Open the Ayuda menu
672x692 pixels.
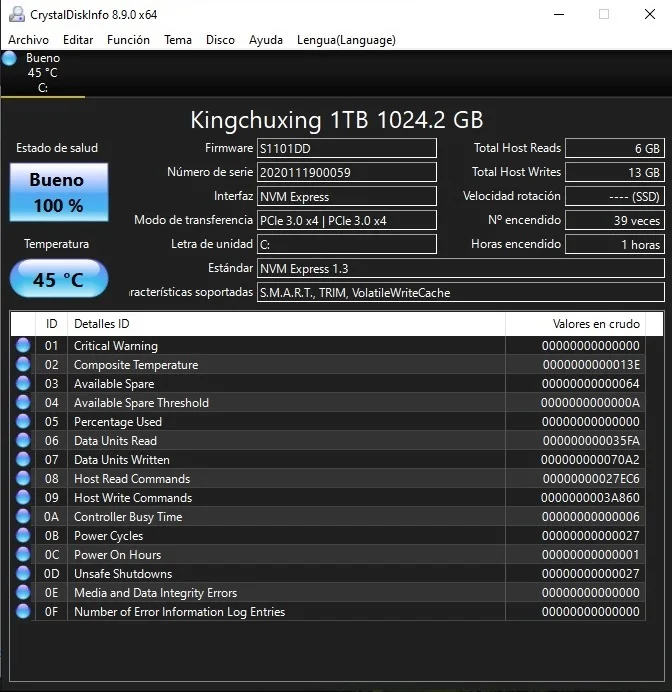point(266,40)
